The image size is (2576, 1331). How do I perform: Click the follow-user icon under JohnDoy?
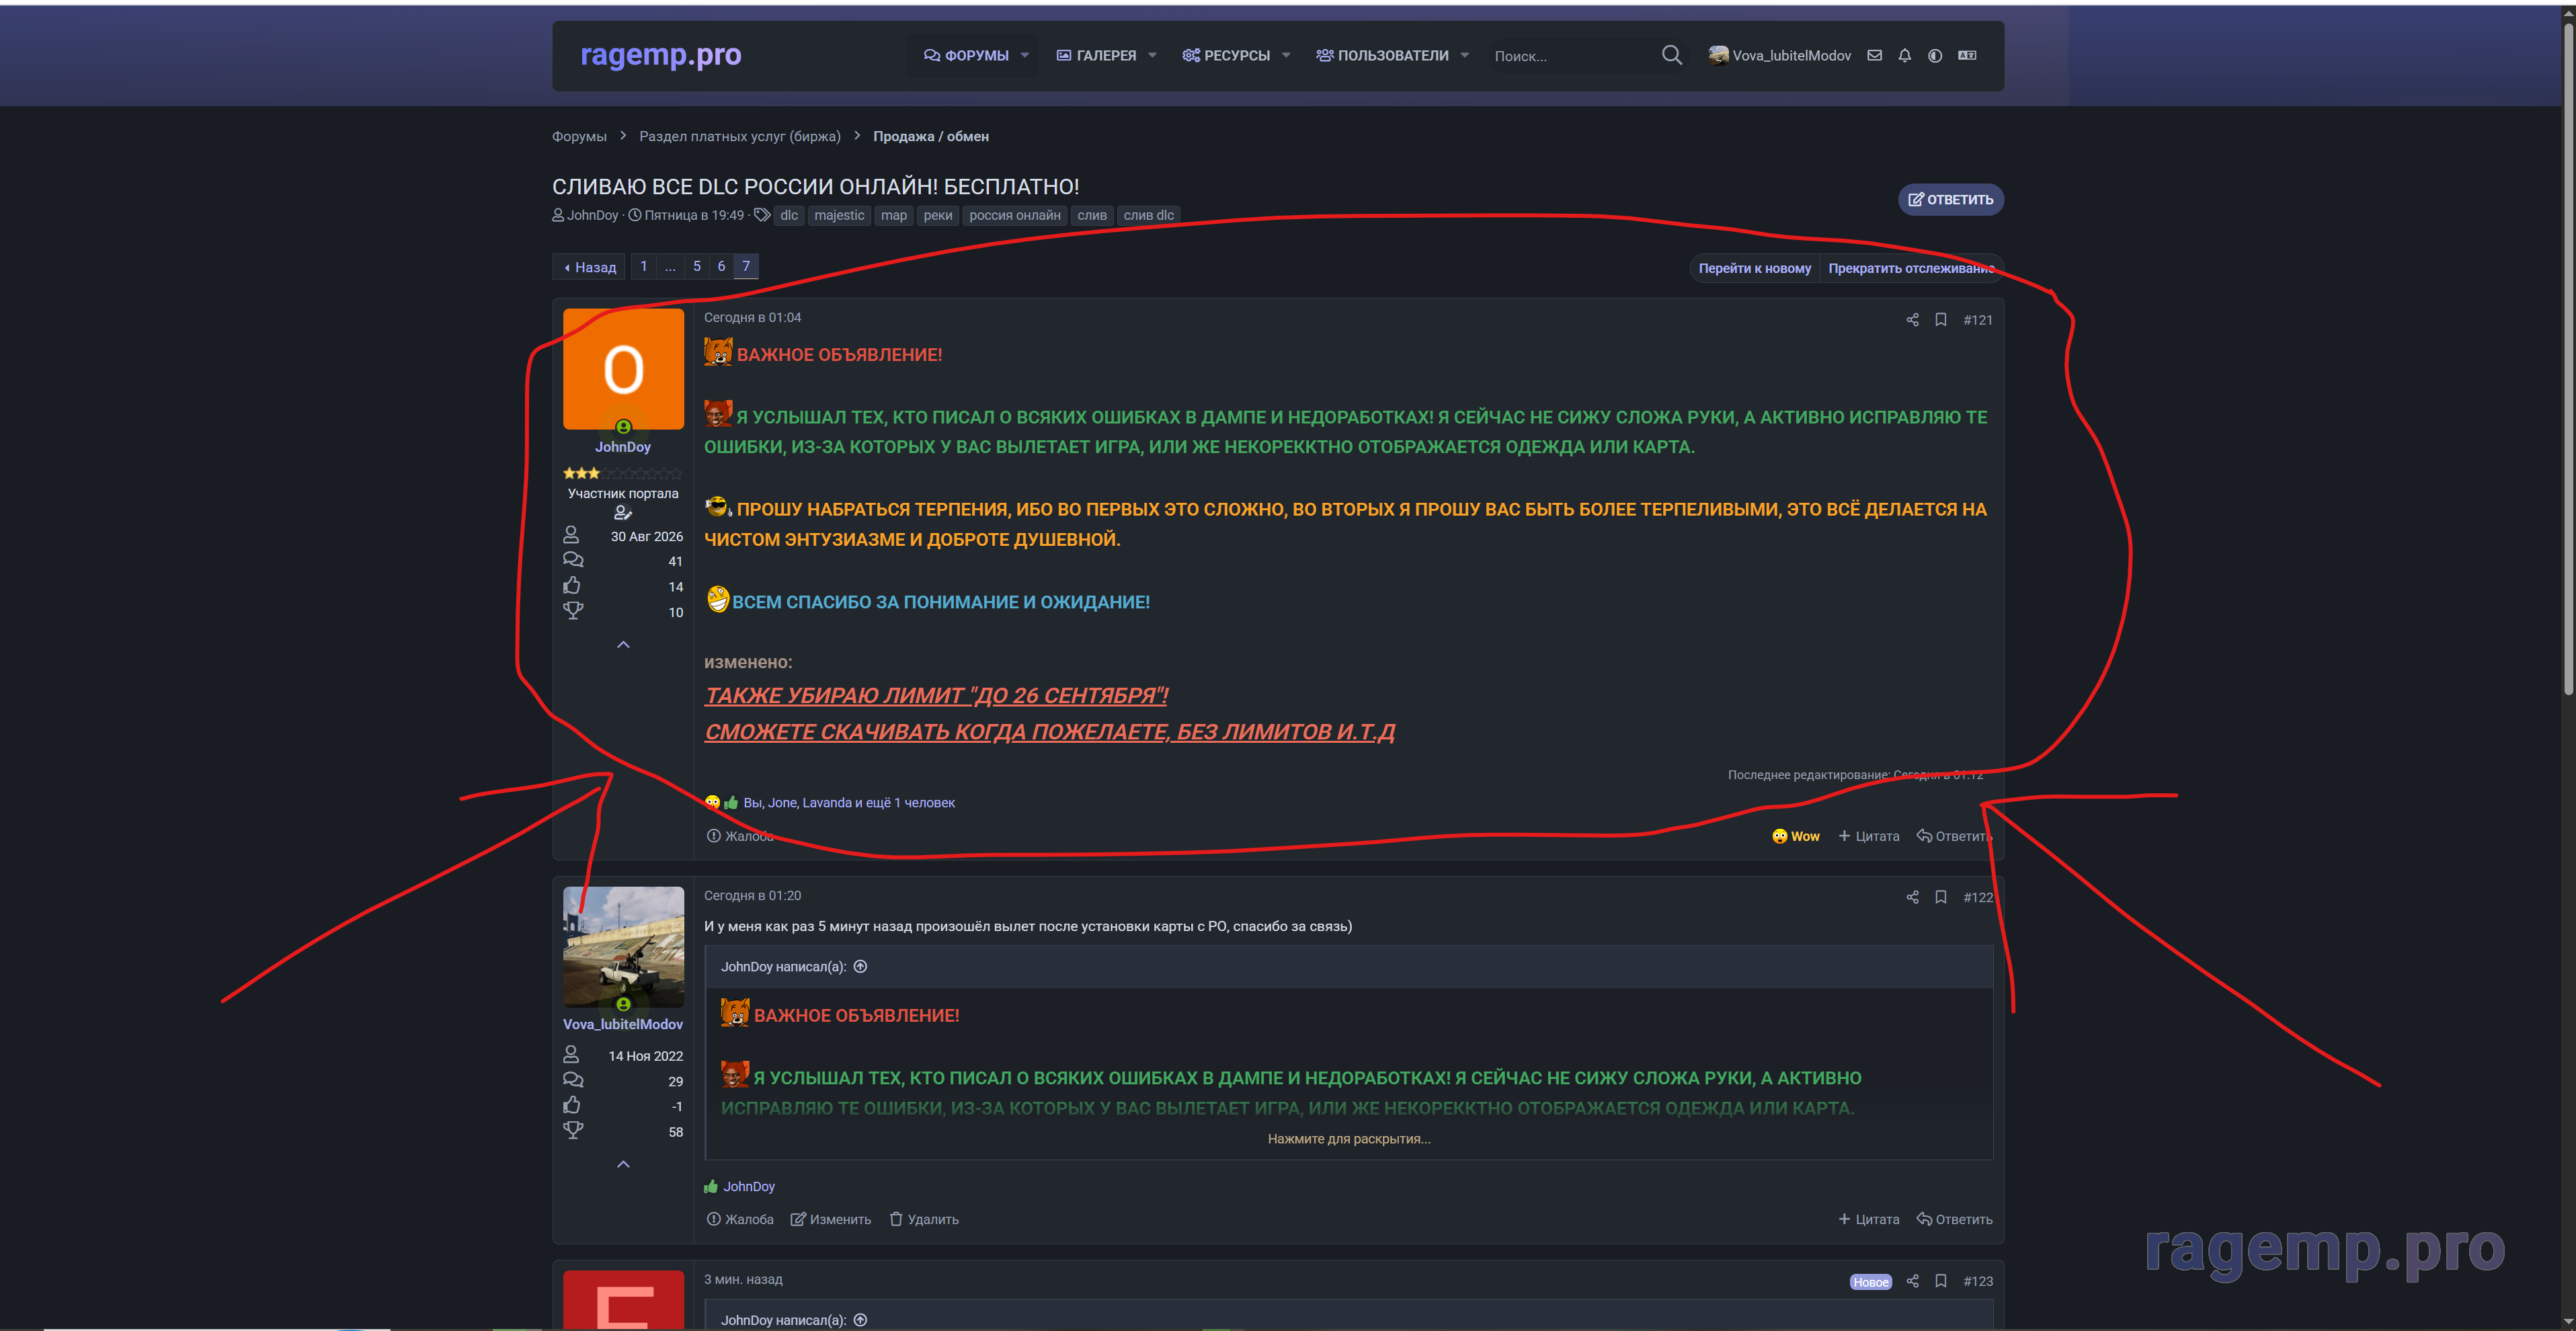pyautogui.click(x=623, y=513)
